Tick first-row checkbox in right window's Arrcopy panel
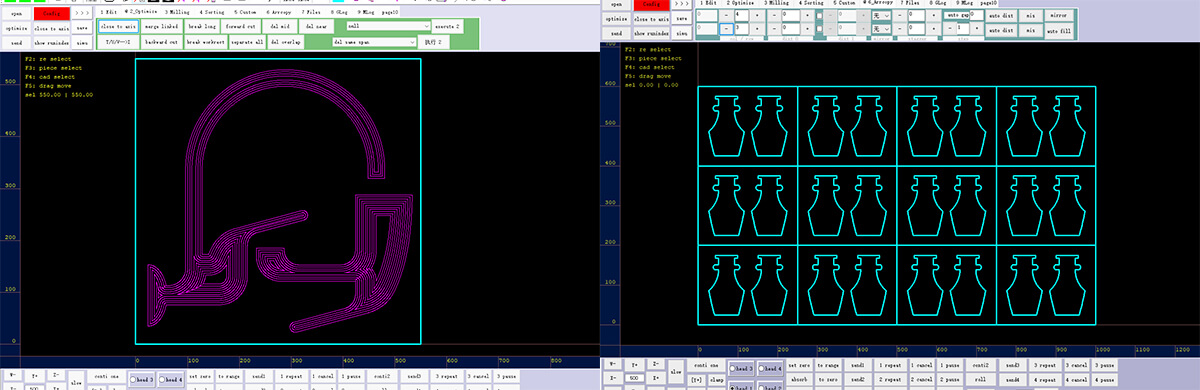This screenshot has width=1200, height=390. (x=819, y=16)
